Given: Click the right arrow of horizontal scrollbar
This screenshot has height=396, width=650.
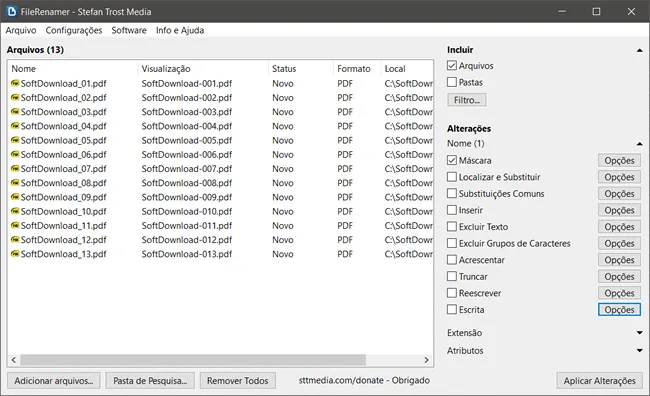Looking at the screenshot, I should tap(426, 360).
